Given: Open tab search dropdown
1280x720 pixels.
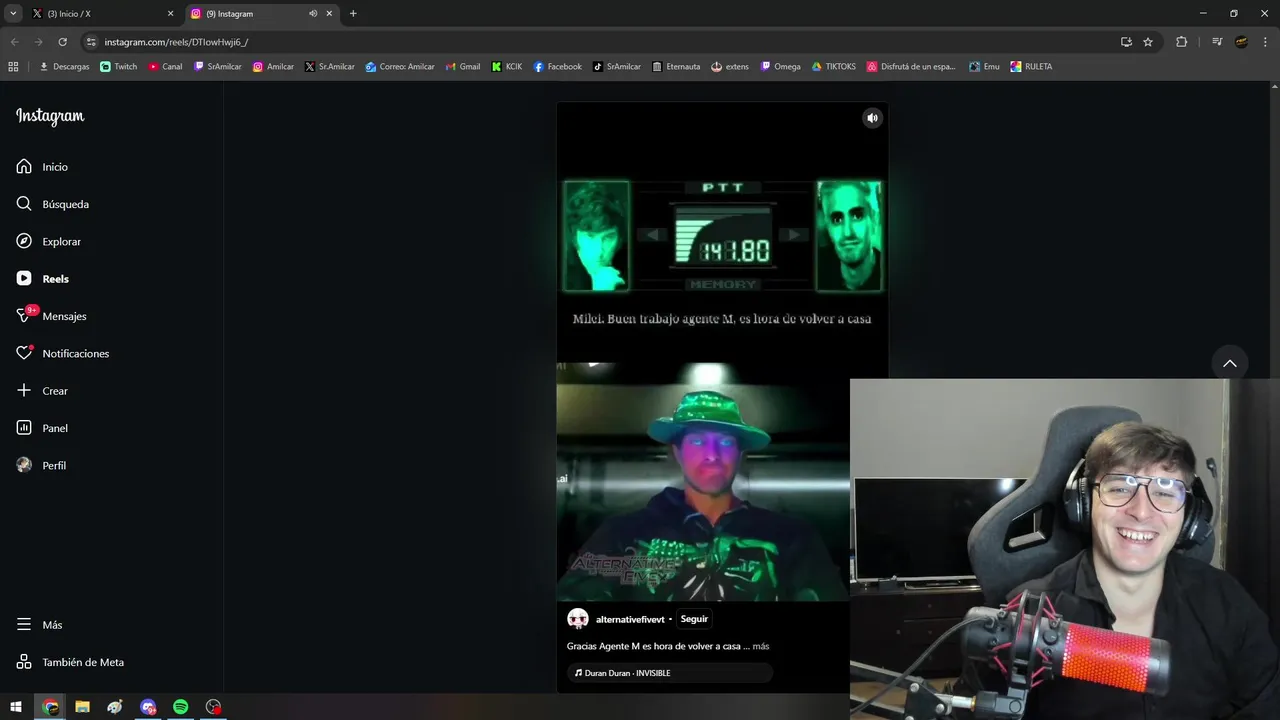Looking at the screenshot, I should click(x=13, y=14).
